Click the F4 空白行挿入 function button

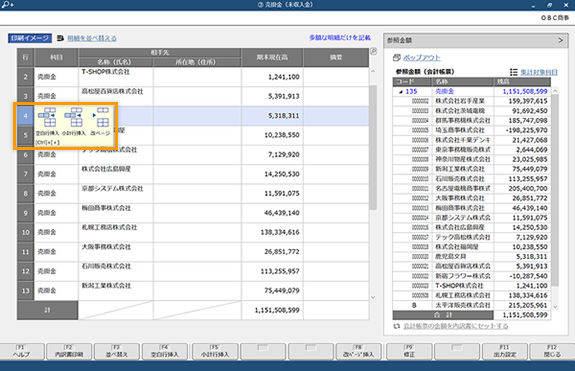[165, 352]
